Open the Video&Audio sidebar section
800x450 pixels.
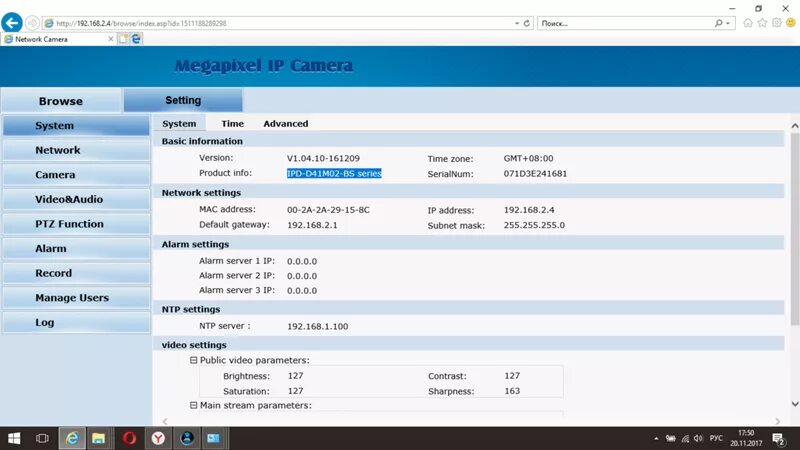tap(76, 199)
